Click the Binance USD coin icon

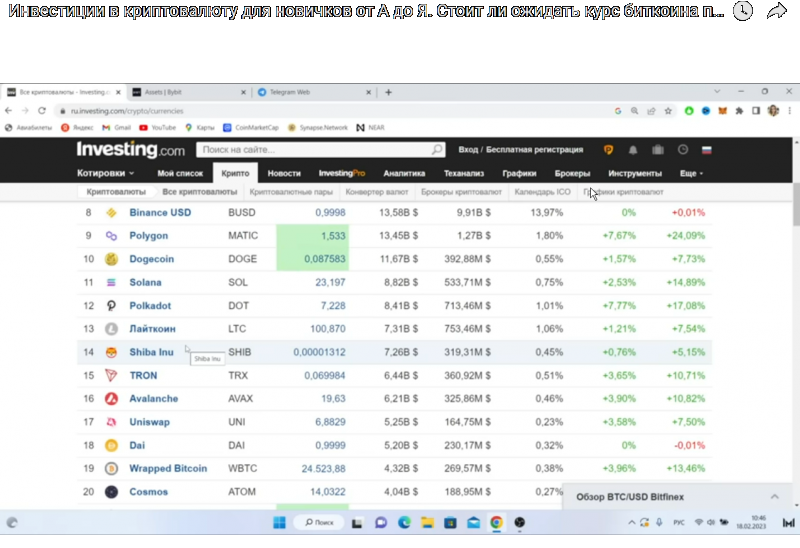[111, 213]
